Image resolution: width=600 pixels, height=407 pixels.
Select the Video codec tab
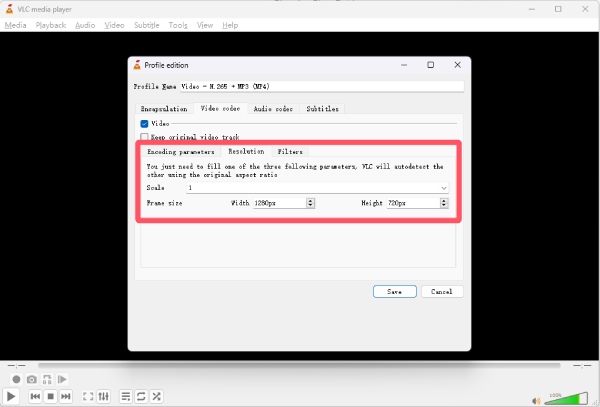coord(220,109)
